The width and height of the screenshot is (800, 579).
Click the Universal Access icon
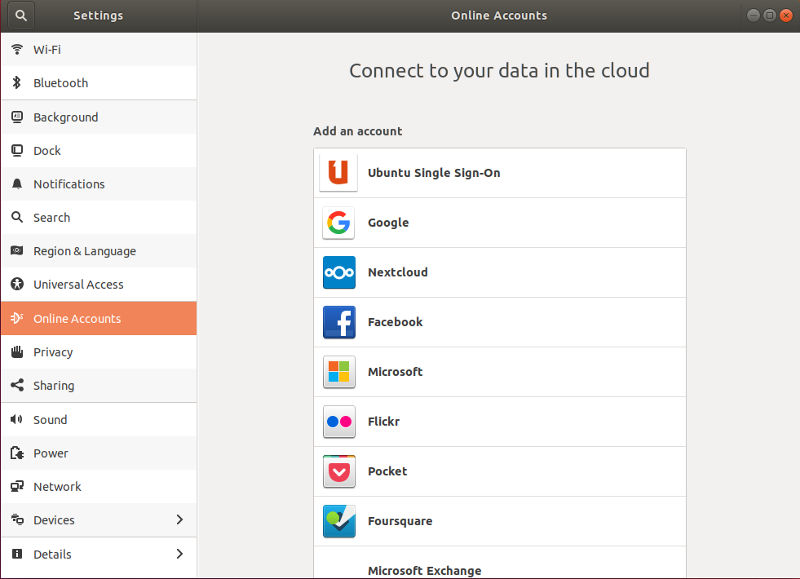(16, 284)
